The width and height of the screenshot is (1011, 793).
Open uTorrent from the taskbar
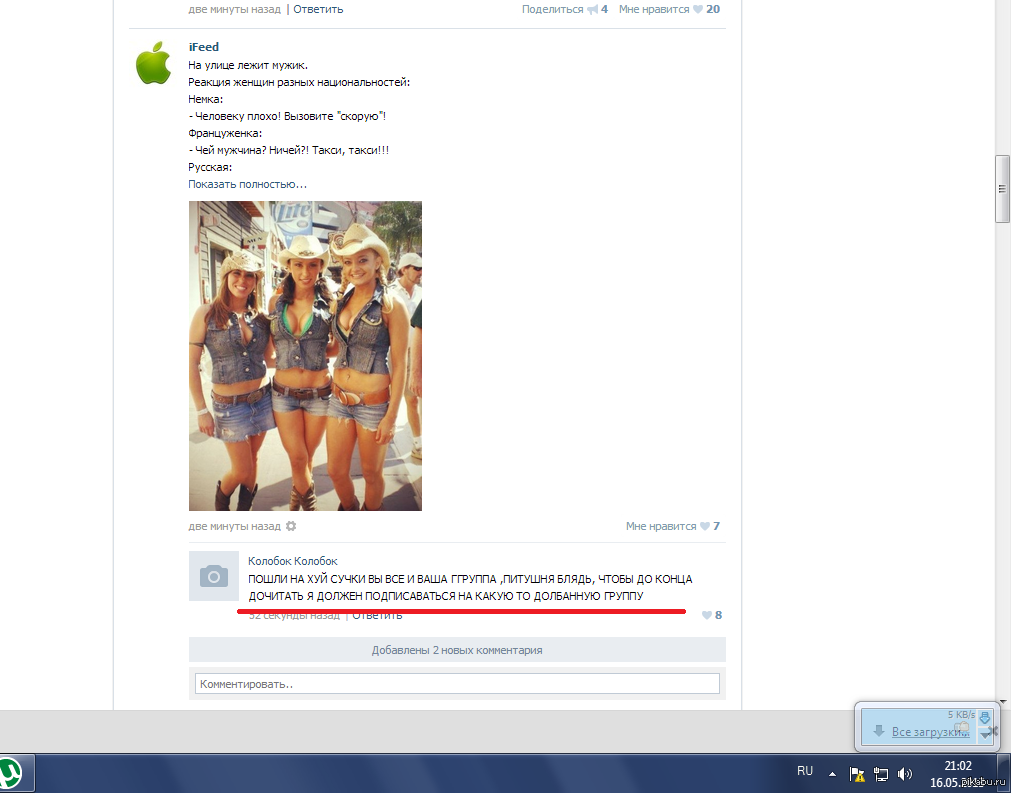coord(14,773)
